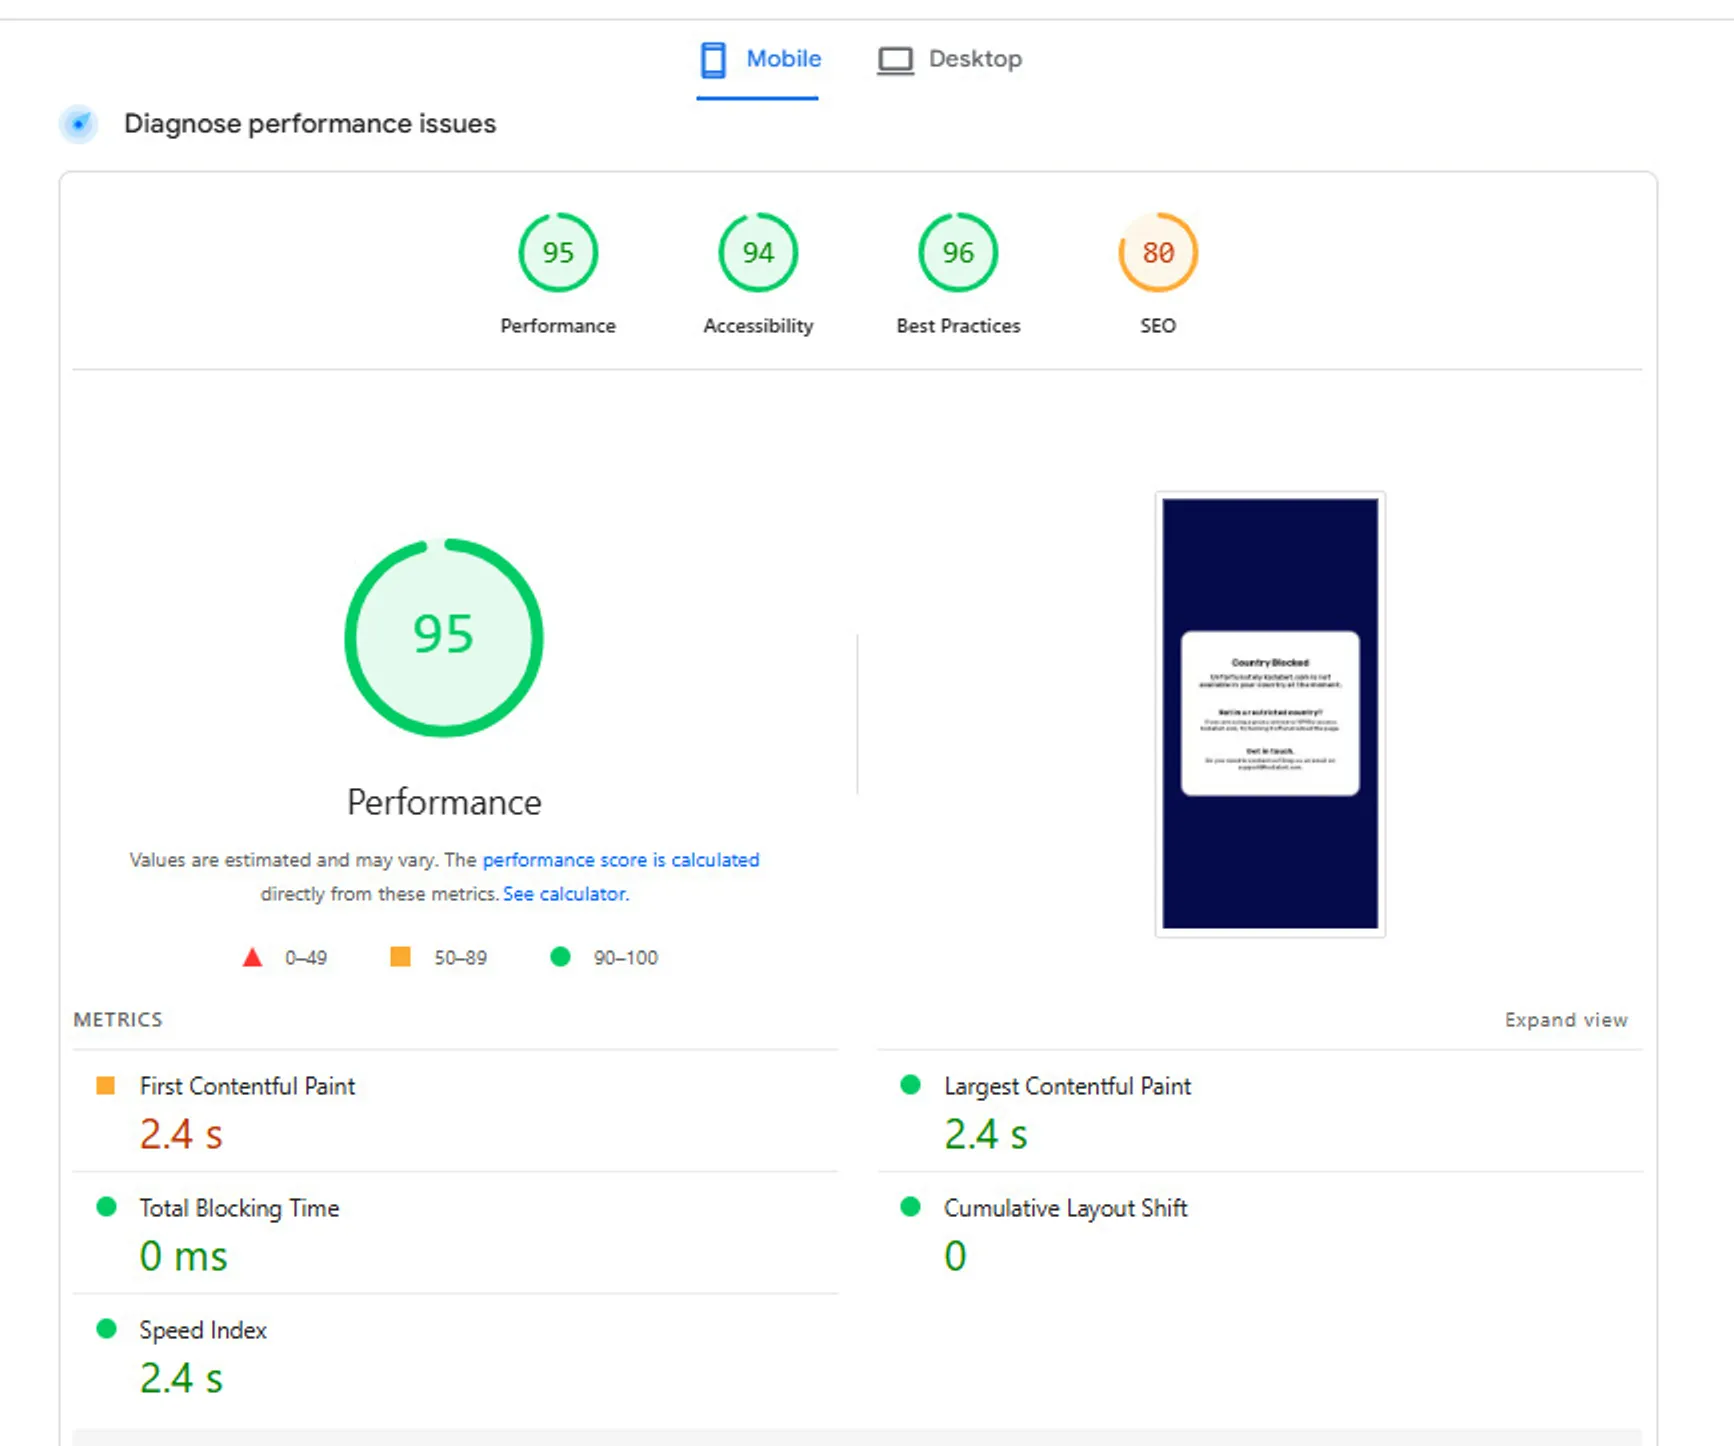Click the Accessibility score gauge showing 94
1734x1446 pixels.
[757, 252]
